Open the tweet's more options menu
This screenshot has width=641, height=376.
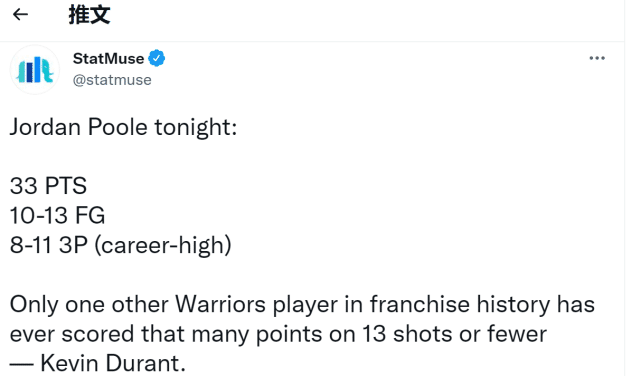597,58
